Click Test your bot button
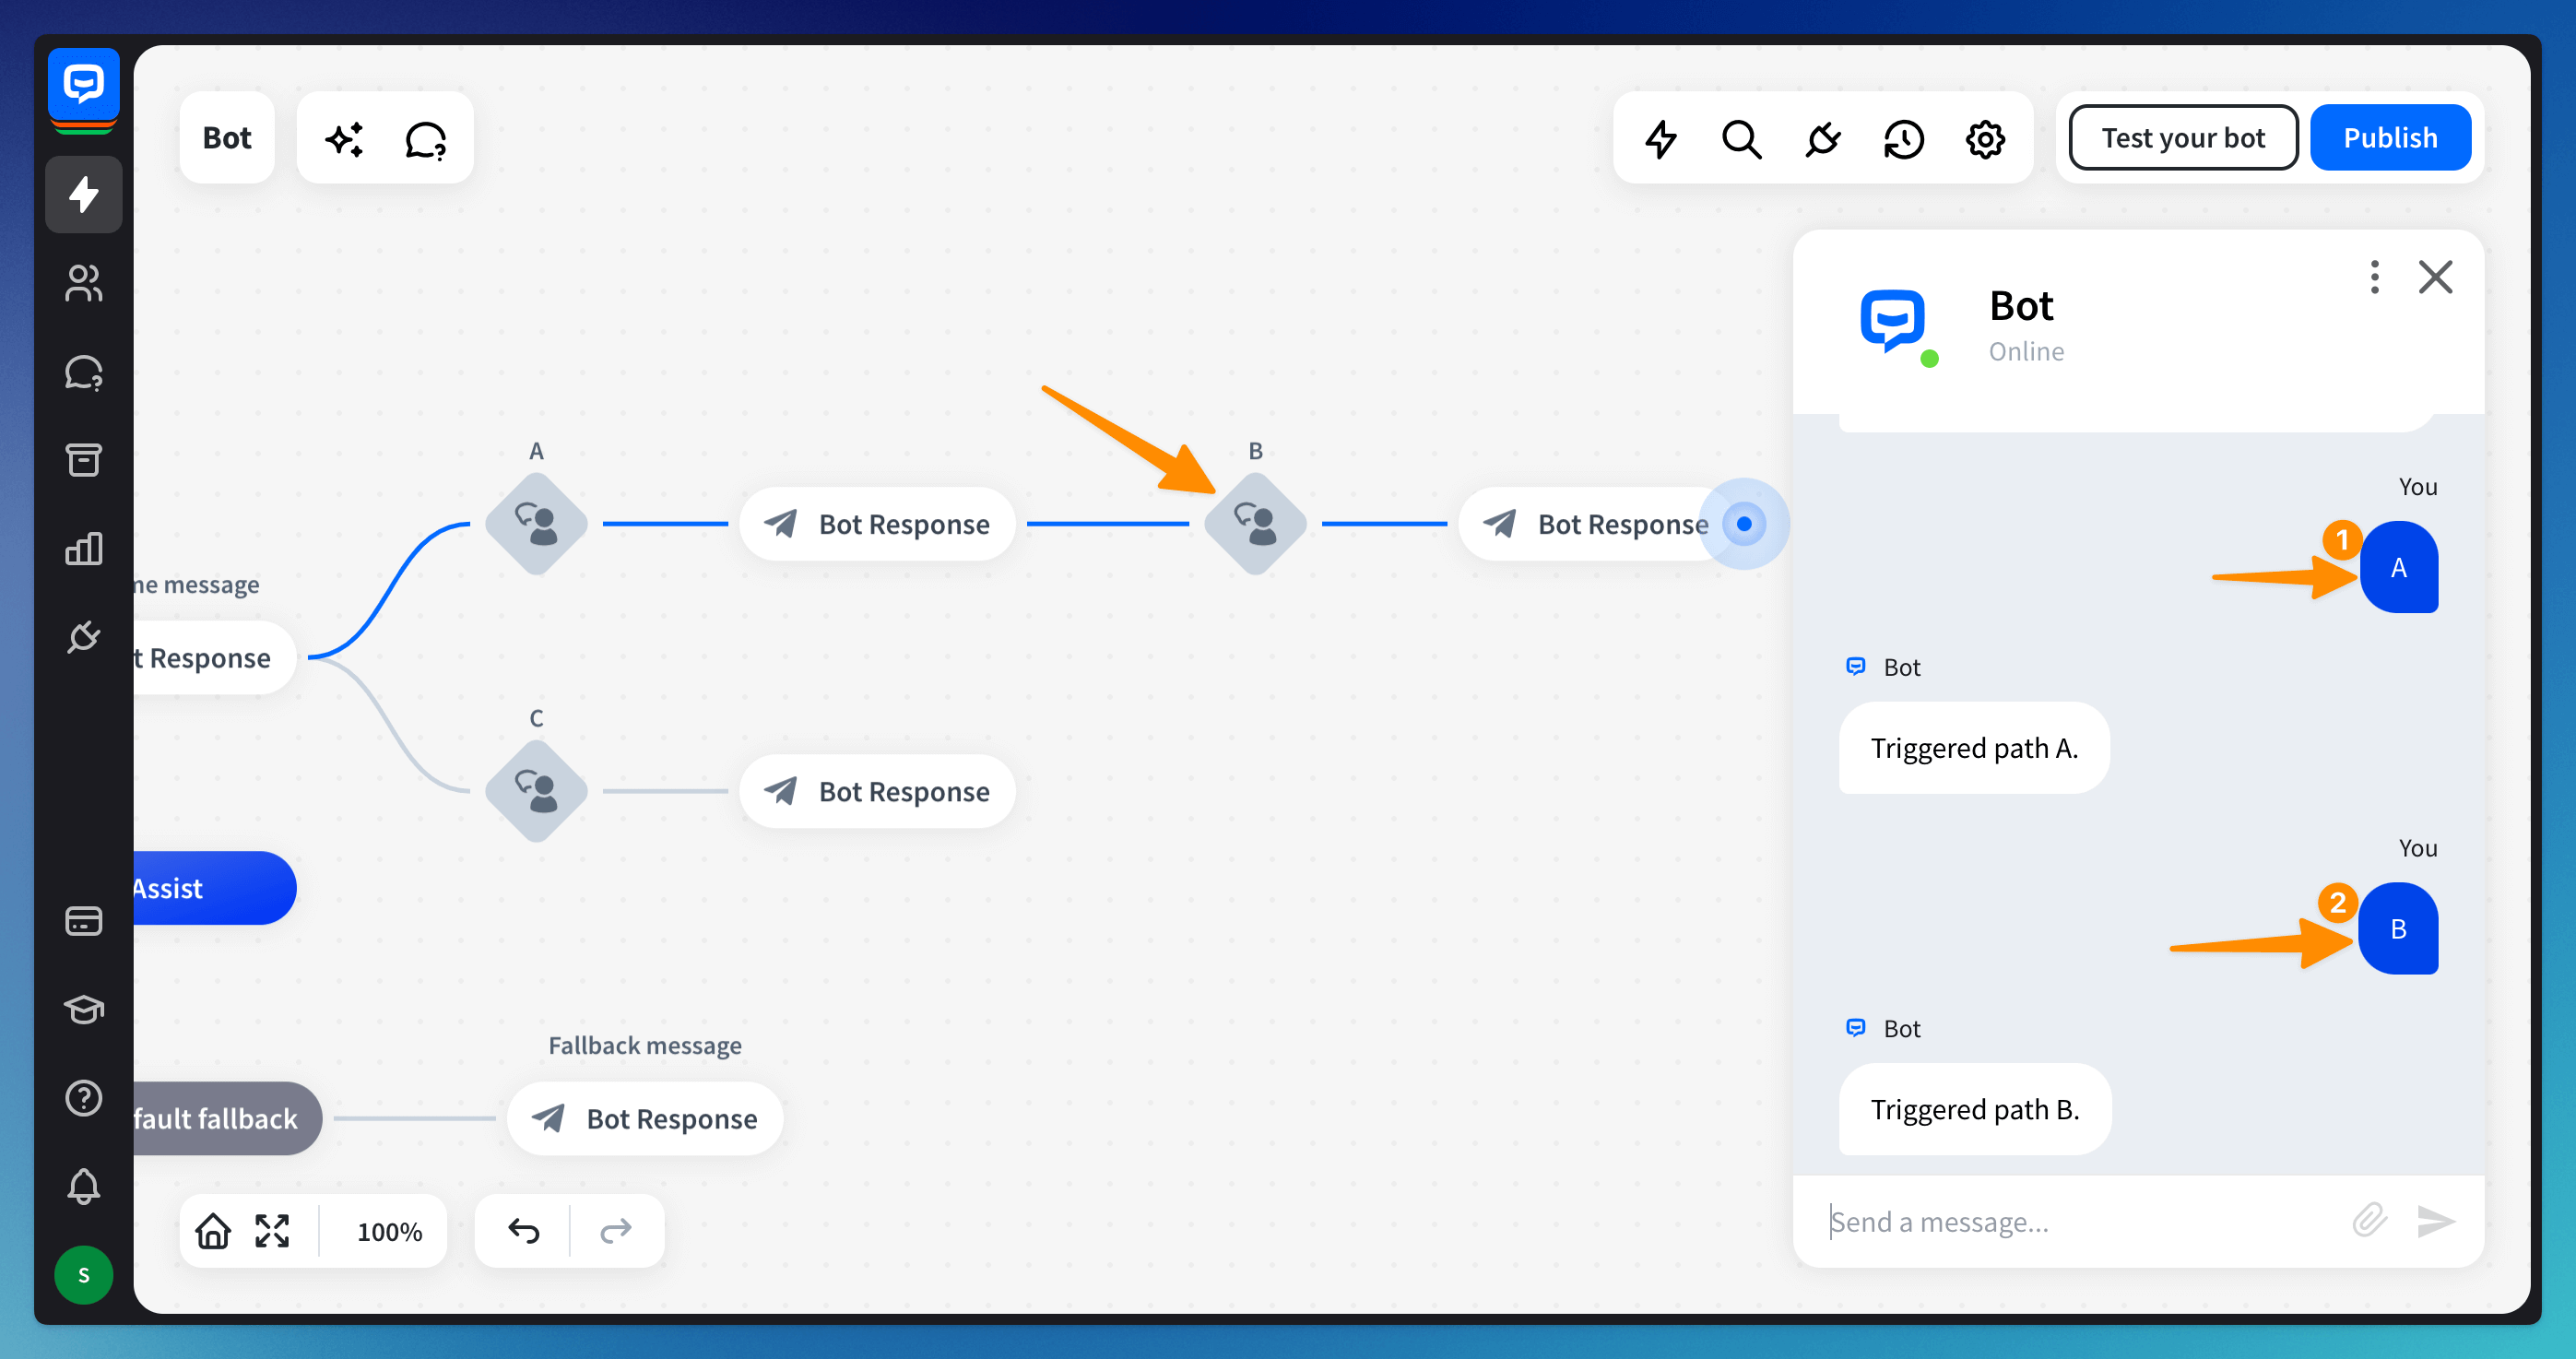Screen dimensions: 2576x1359 [2182, 138]
